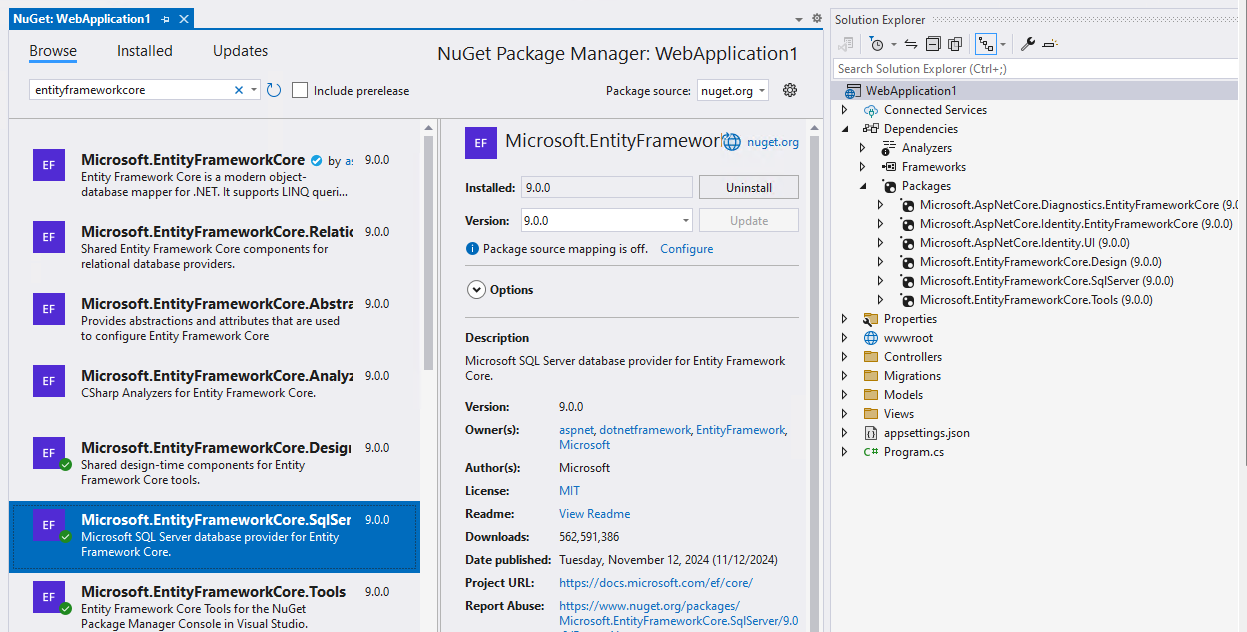Click the wwwroot globe icon
1247x632 pixels.
(x=870, y=338)
